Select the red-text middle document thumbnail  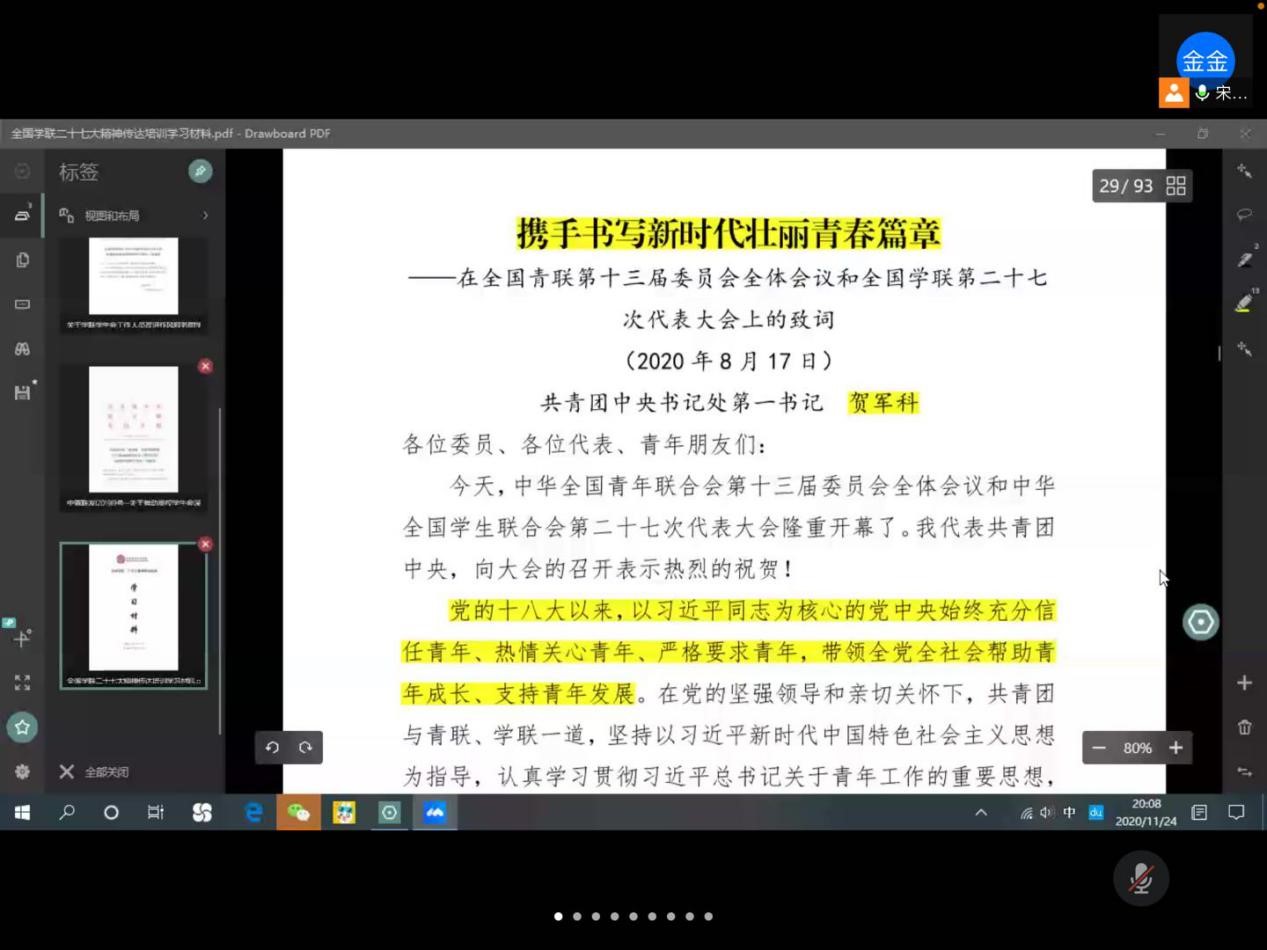(133, 437)
